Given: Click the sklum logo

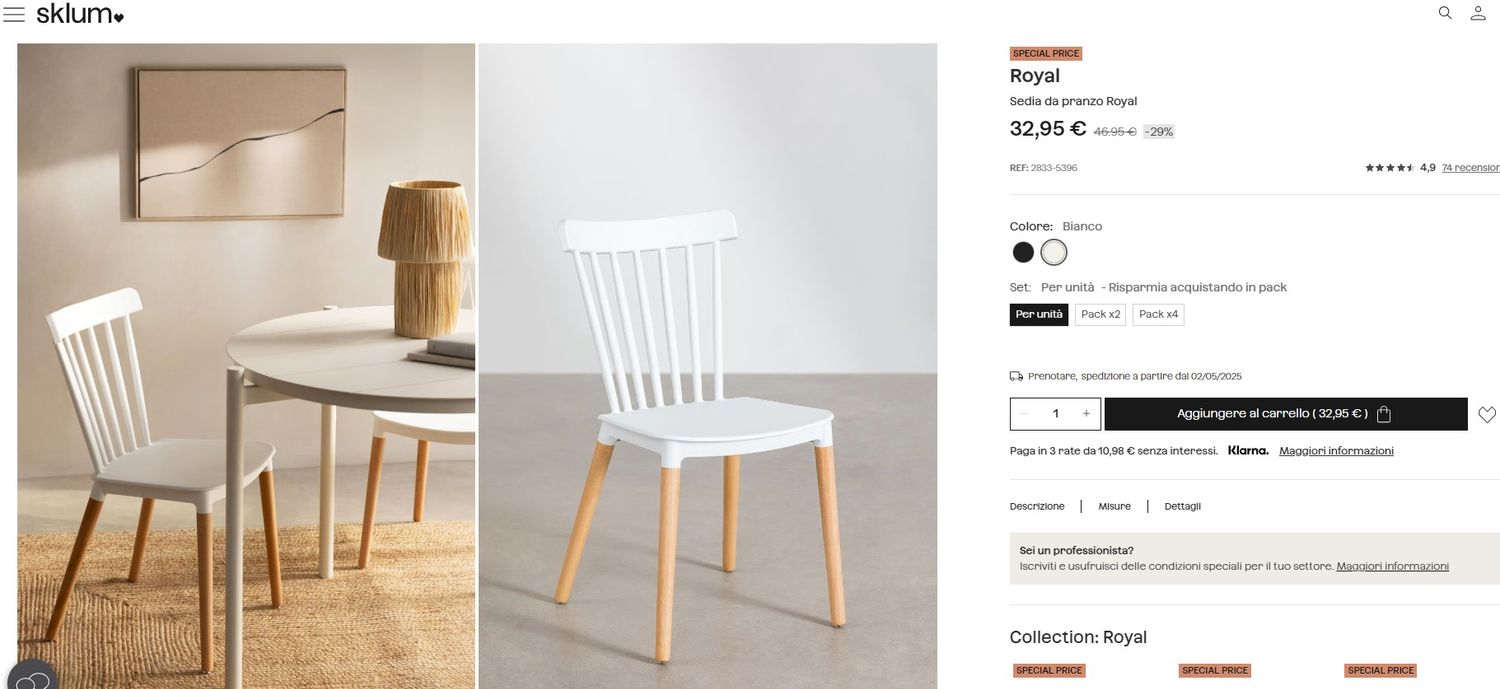Looking at the screenshot, I should (80, 14).
